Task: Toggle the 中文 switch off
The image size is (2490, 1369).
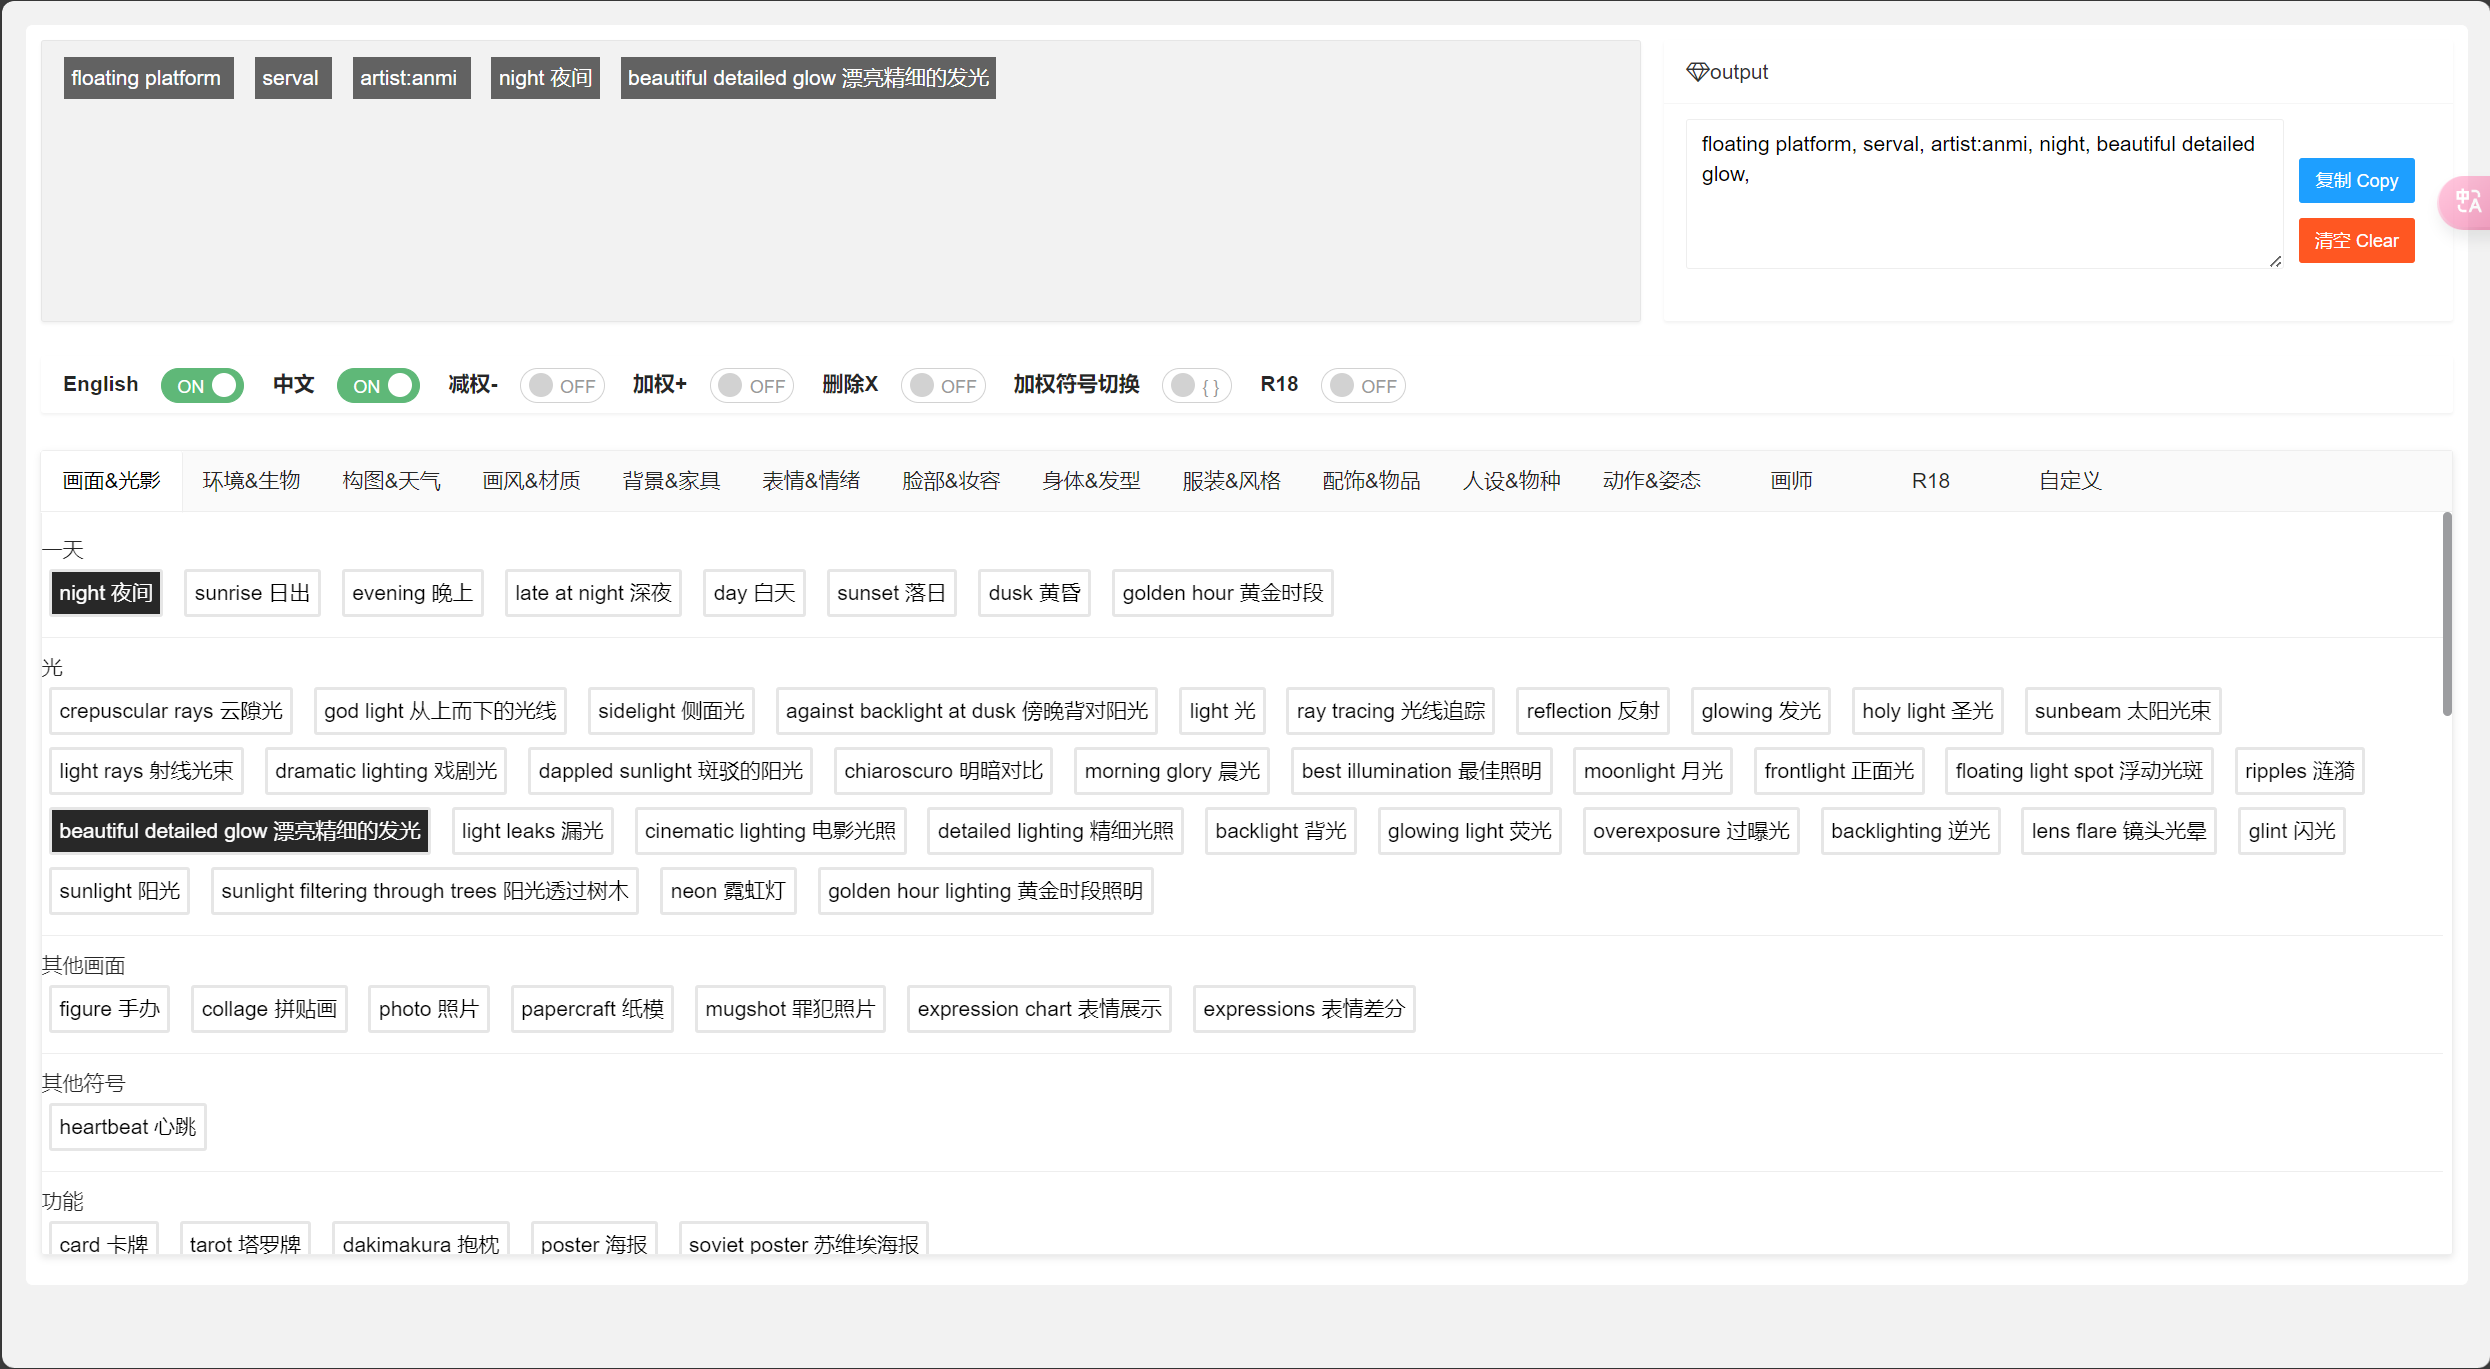Action: [378, 386]
